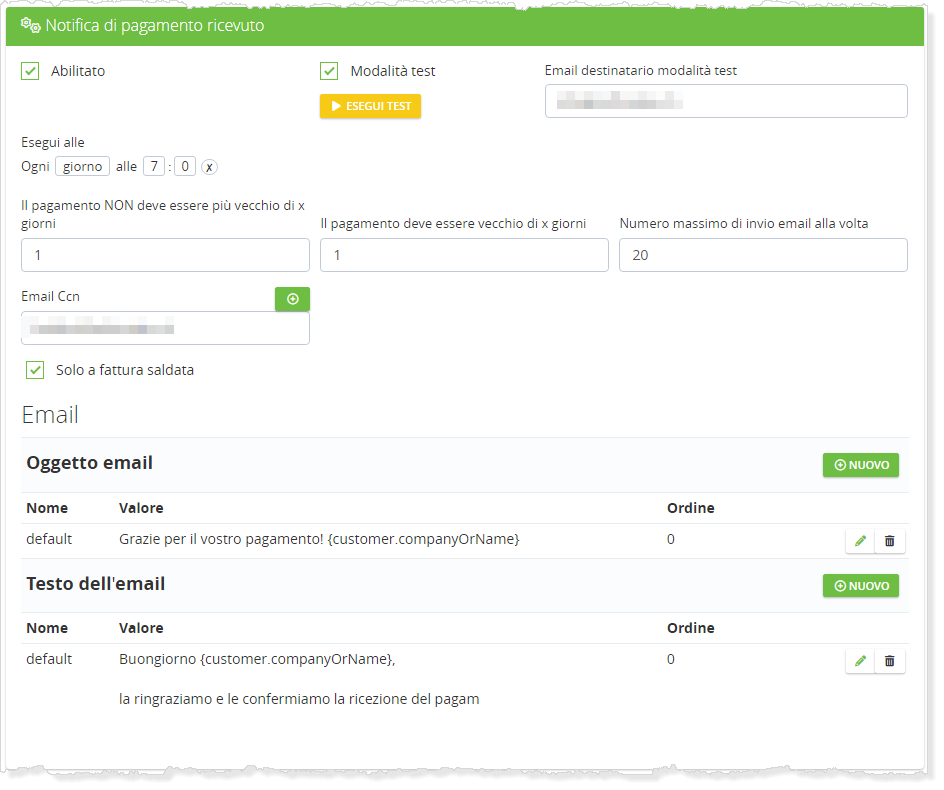Screen dimensions: 944x790
Task: Select the pagamento NON più vecchio field
Action: pyautogui.click(x=165, y=255)
